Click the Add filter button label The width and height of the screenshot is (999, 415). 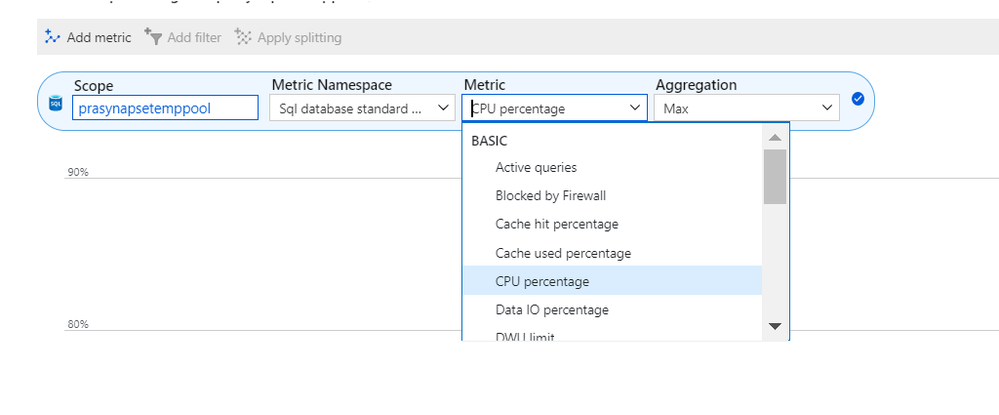(x=194, y=38)
